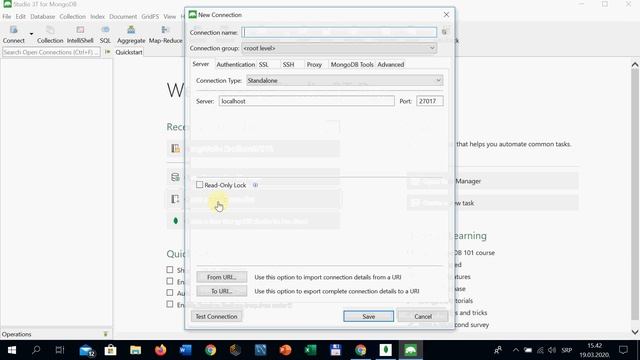Close the New Connection dialog
This screenshot has width=640, height=360.
(x=446, y=14)
